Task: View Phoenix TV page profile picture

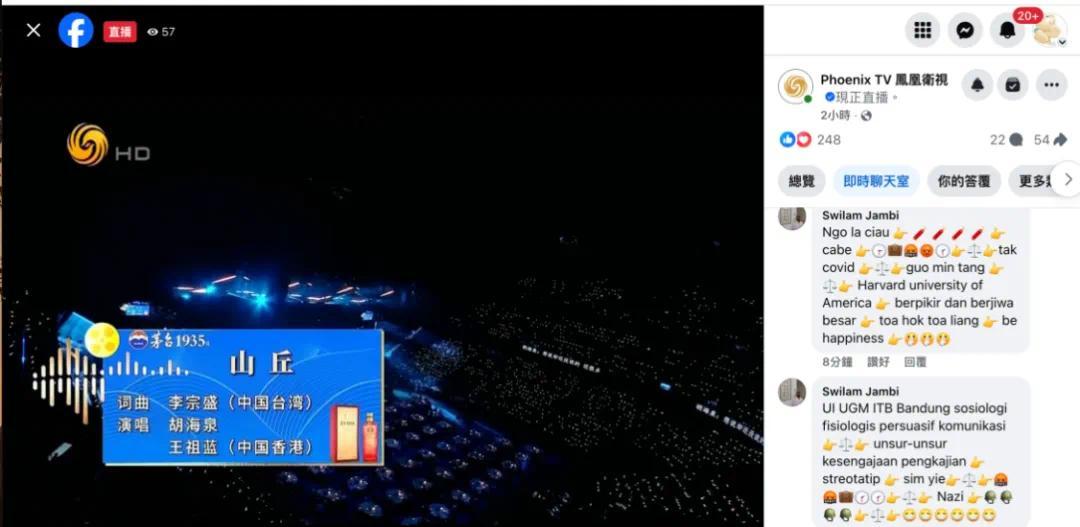Action: (x=795, y=86)
